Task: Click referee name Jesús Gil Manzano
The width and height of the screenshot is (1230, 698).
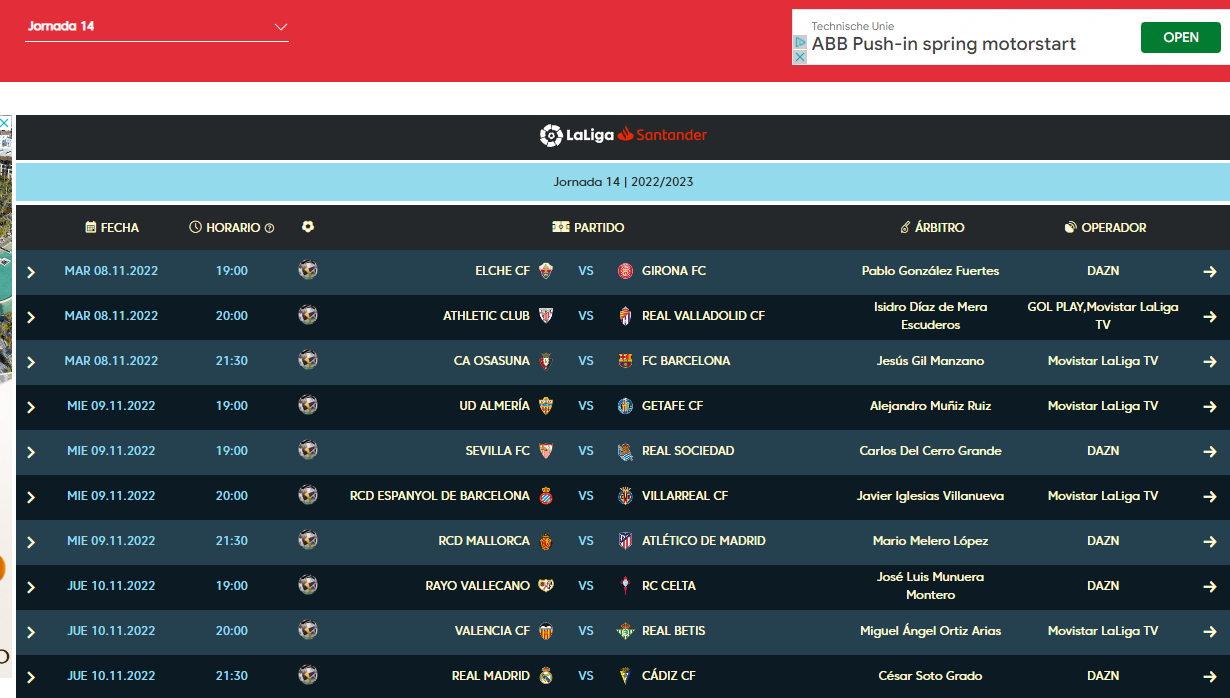Action: click(x=930, y=361)
